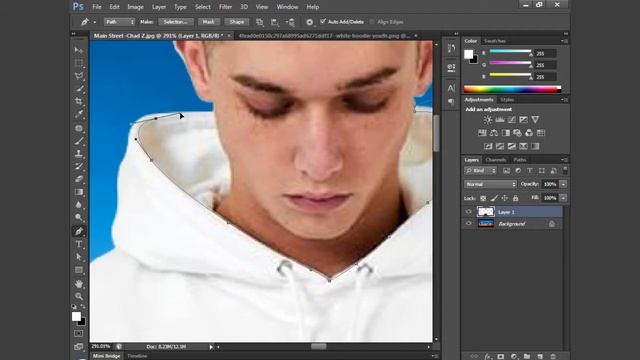Select the Rectangular Marquee tool
This screenshot has width=640, height=360.
79,63
